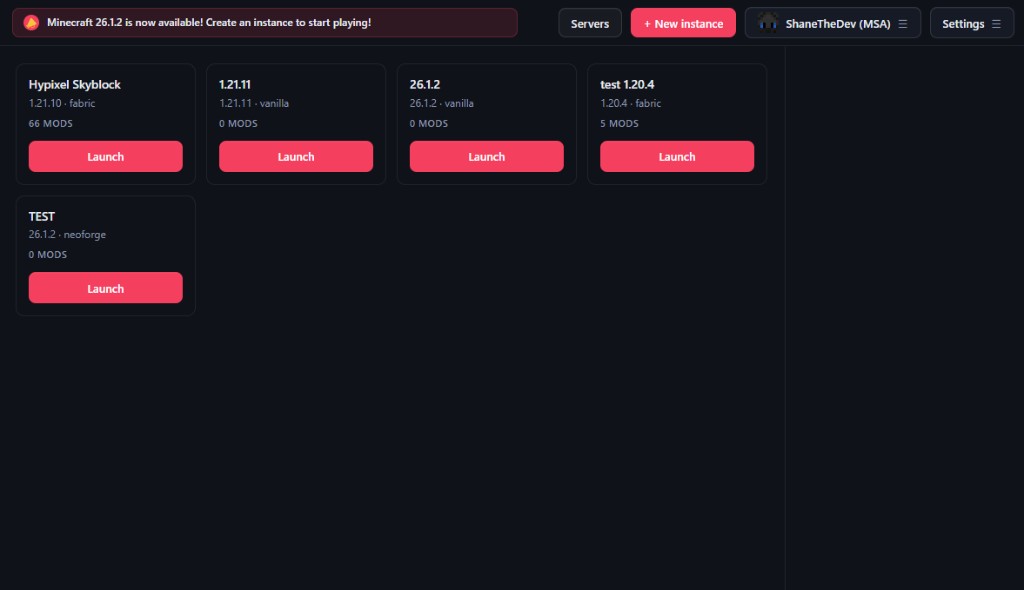Select the 1.21.11 card title

click(x=234, y=84)
